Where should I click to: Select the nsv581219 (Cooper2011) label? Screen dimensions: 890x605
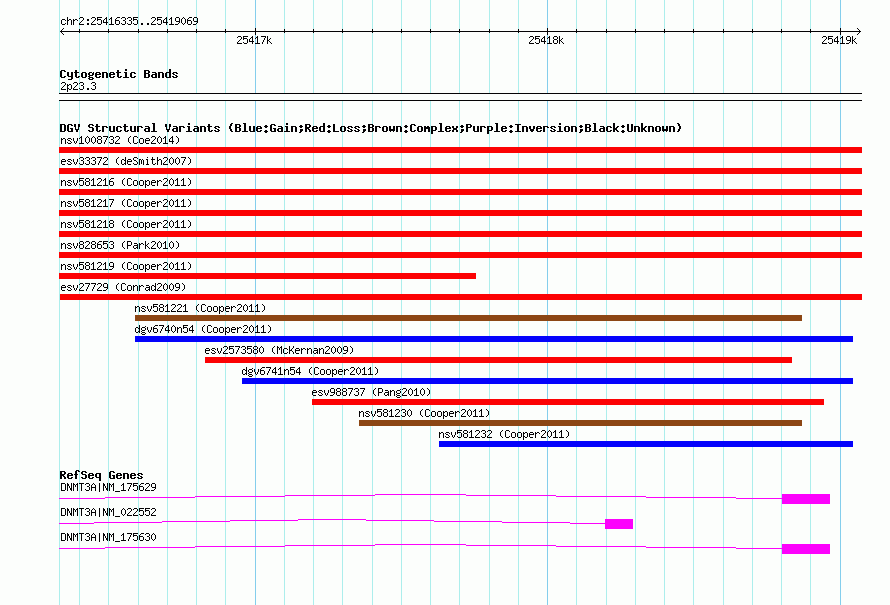pos(126,266)
